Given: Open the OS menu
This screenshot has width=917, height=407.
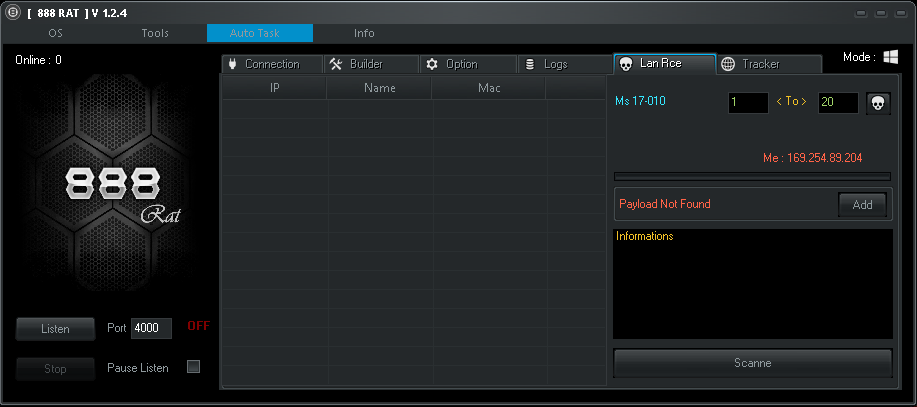Looking at the screenshot, I should point(56,33).
